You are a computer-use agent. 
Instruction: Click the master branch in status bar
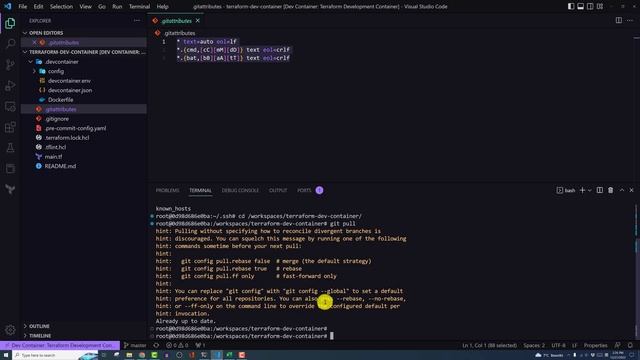coord(135,345)
